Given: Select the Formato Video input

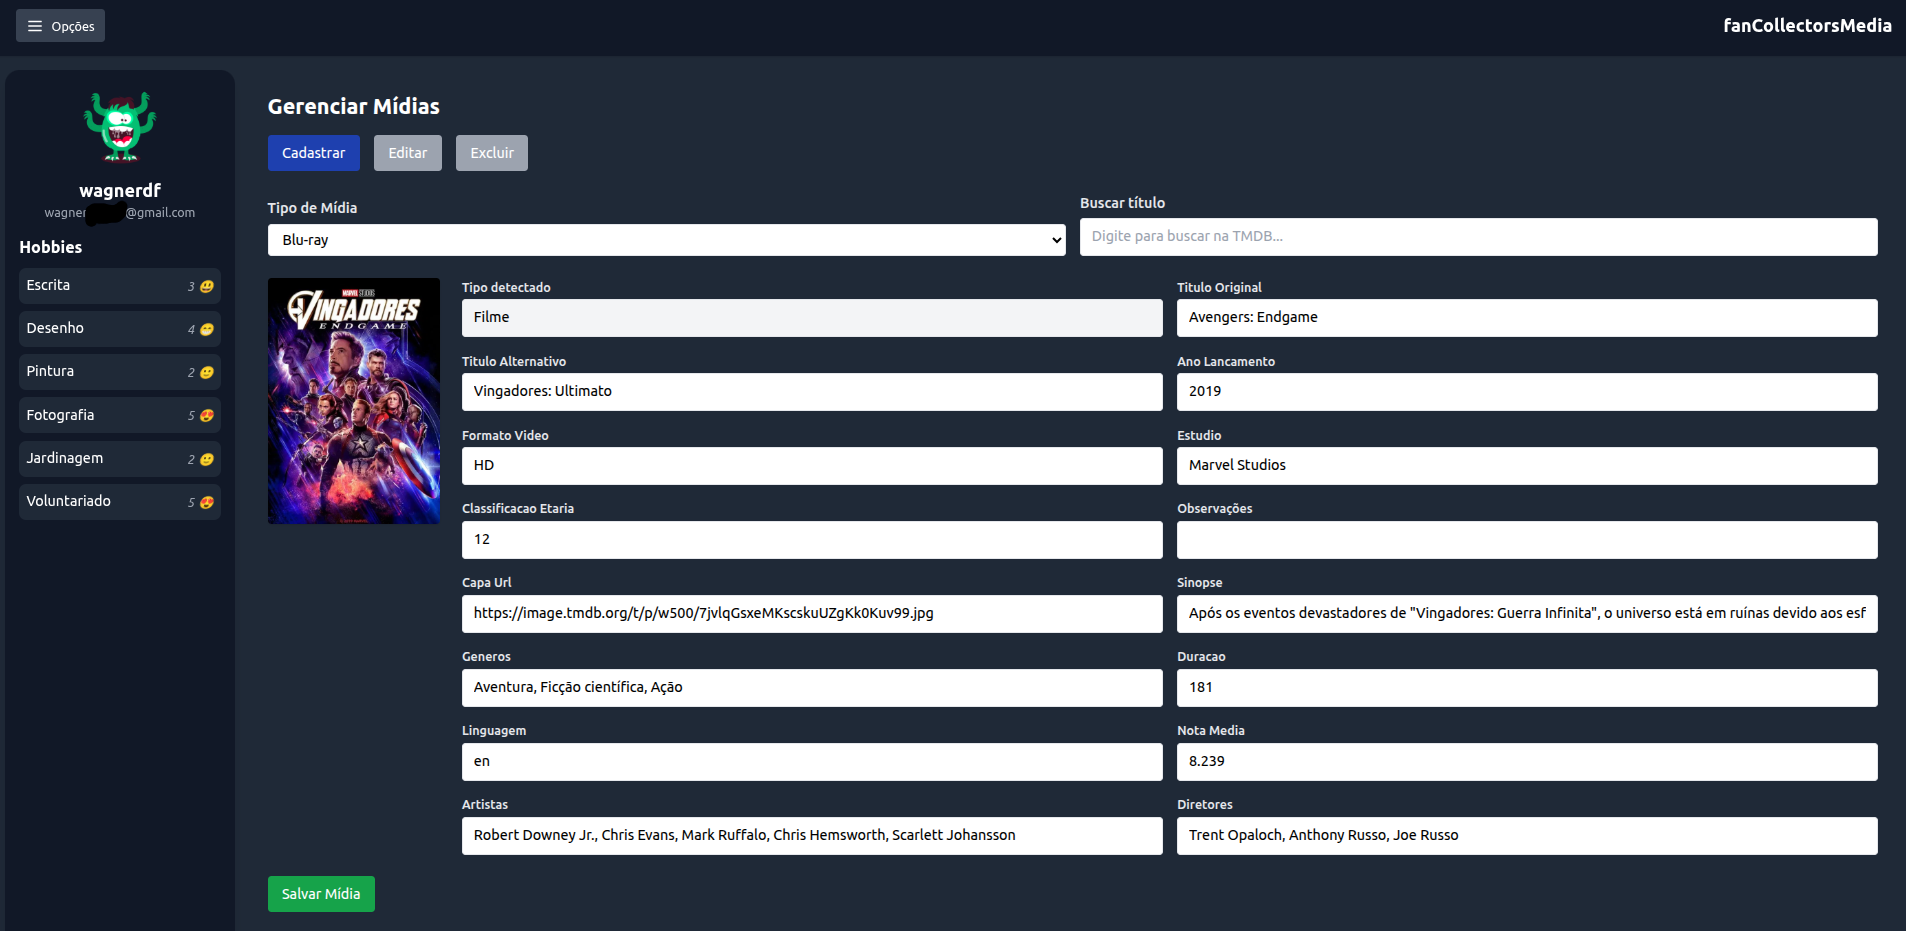Looking at the screenshot, I should click(x=812, y=466).
